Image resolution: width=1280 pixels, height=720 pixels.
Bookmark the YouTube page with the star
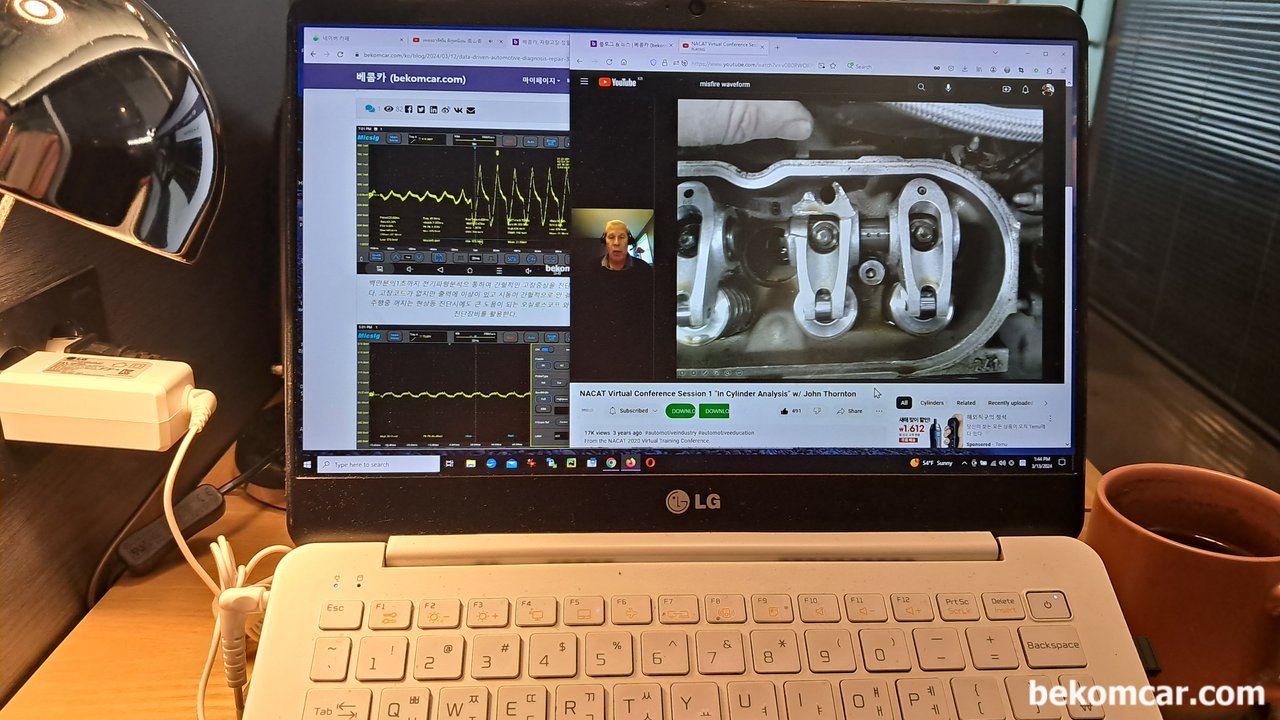click(833, 66)
